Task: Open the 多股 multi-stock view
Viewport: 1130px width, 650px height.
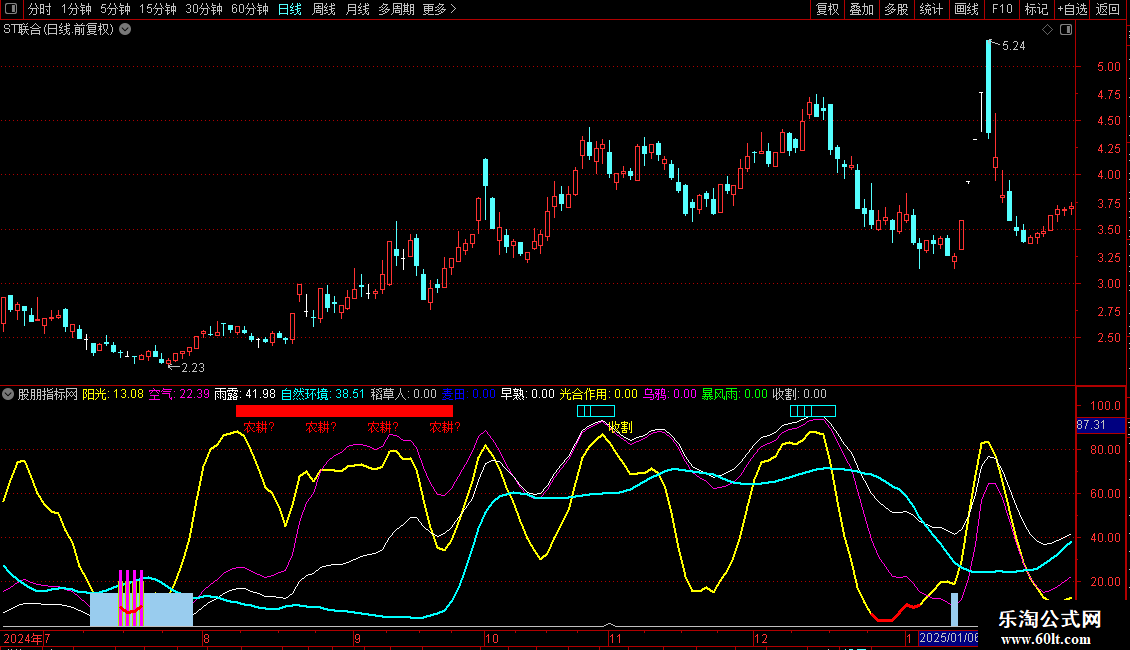Action: [x=896, y=9]
